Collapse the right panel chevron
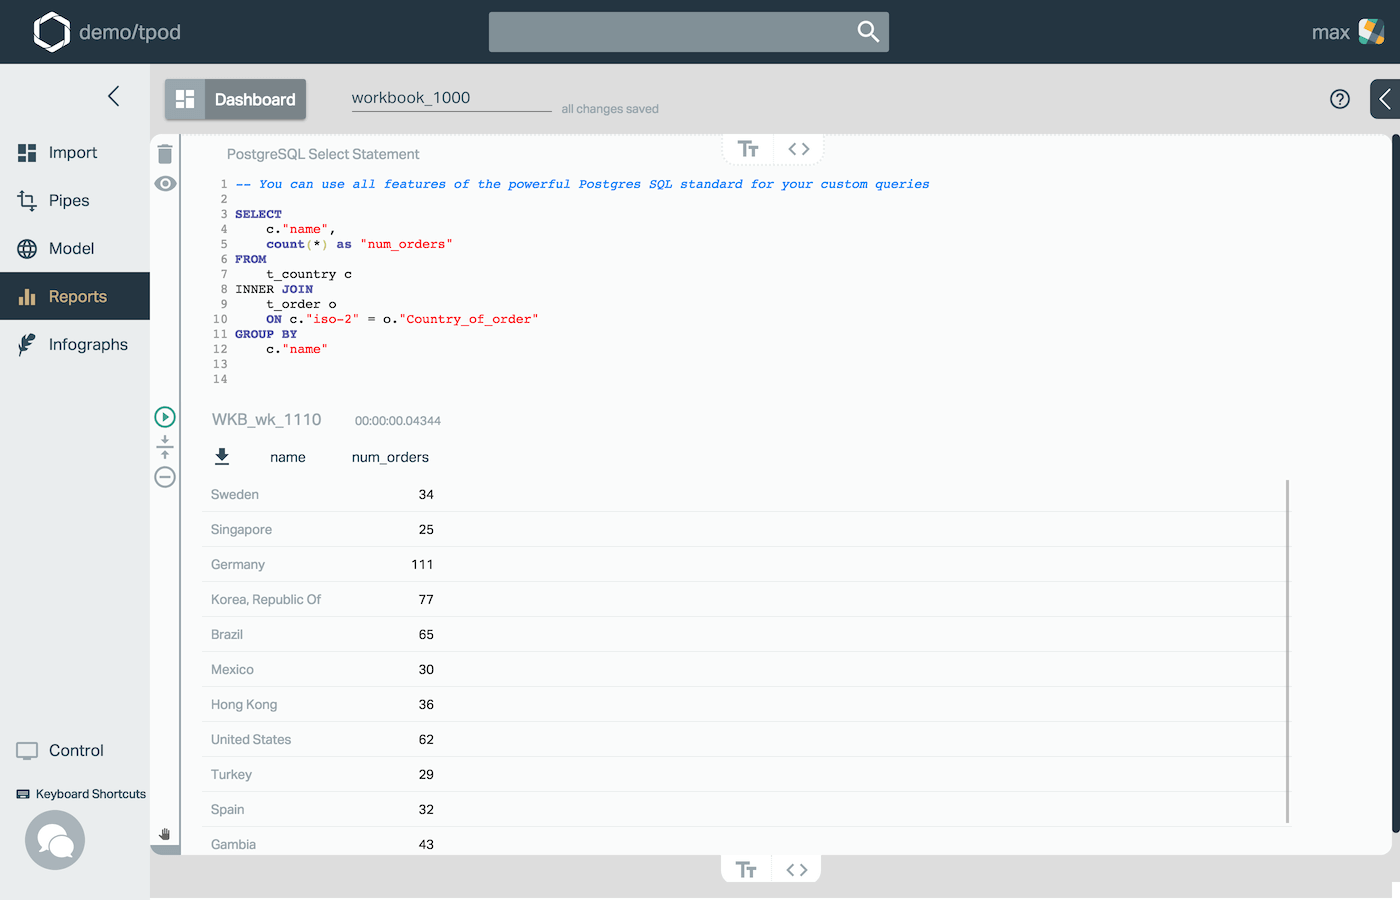 pos(1385,99)
